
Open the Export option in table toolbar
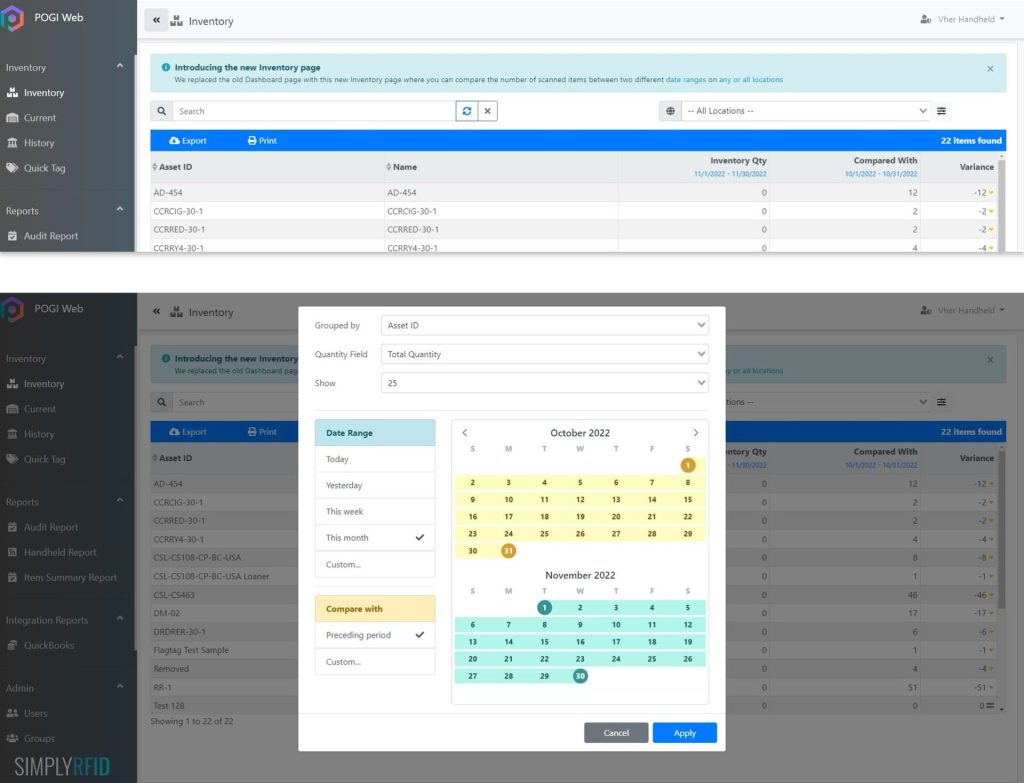tap(188, 140)
